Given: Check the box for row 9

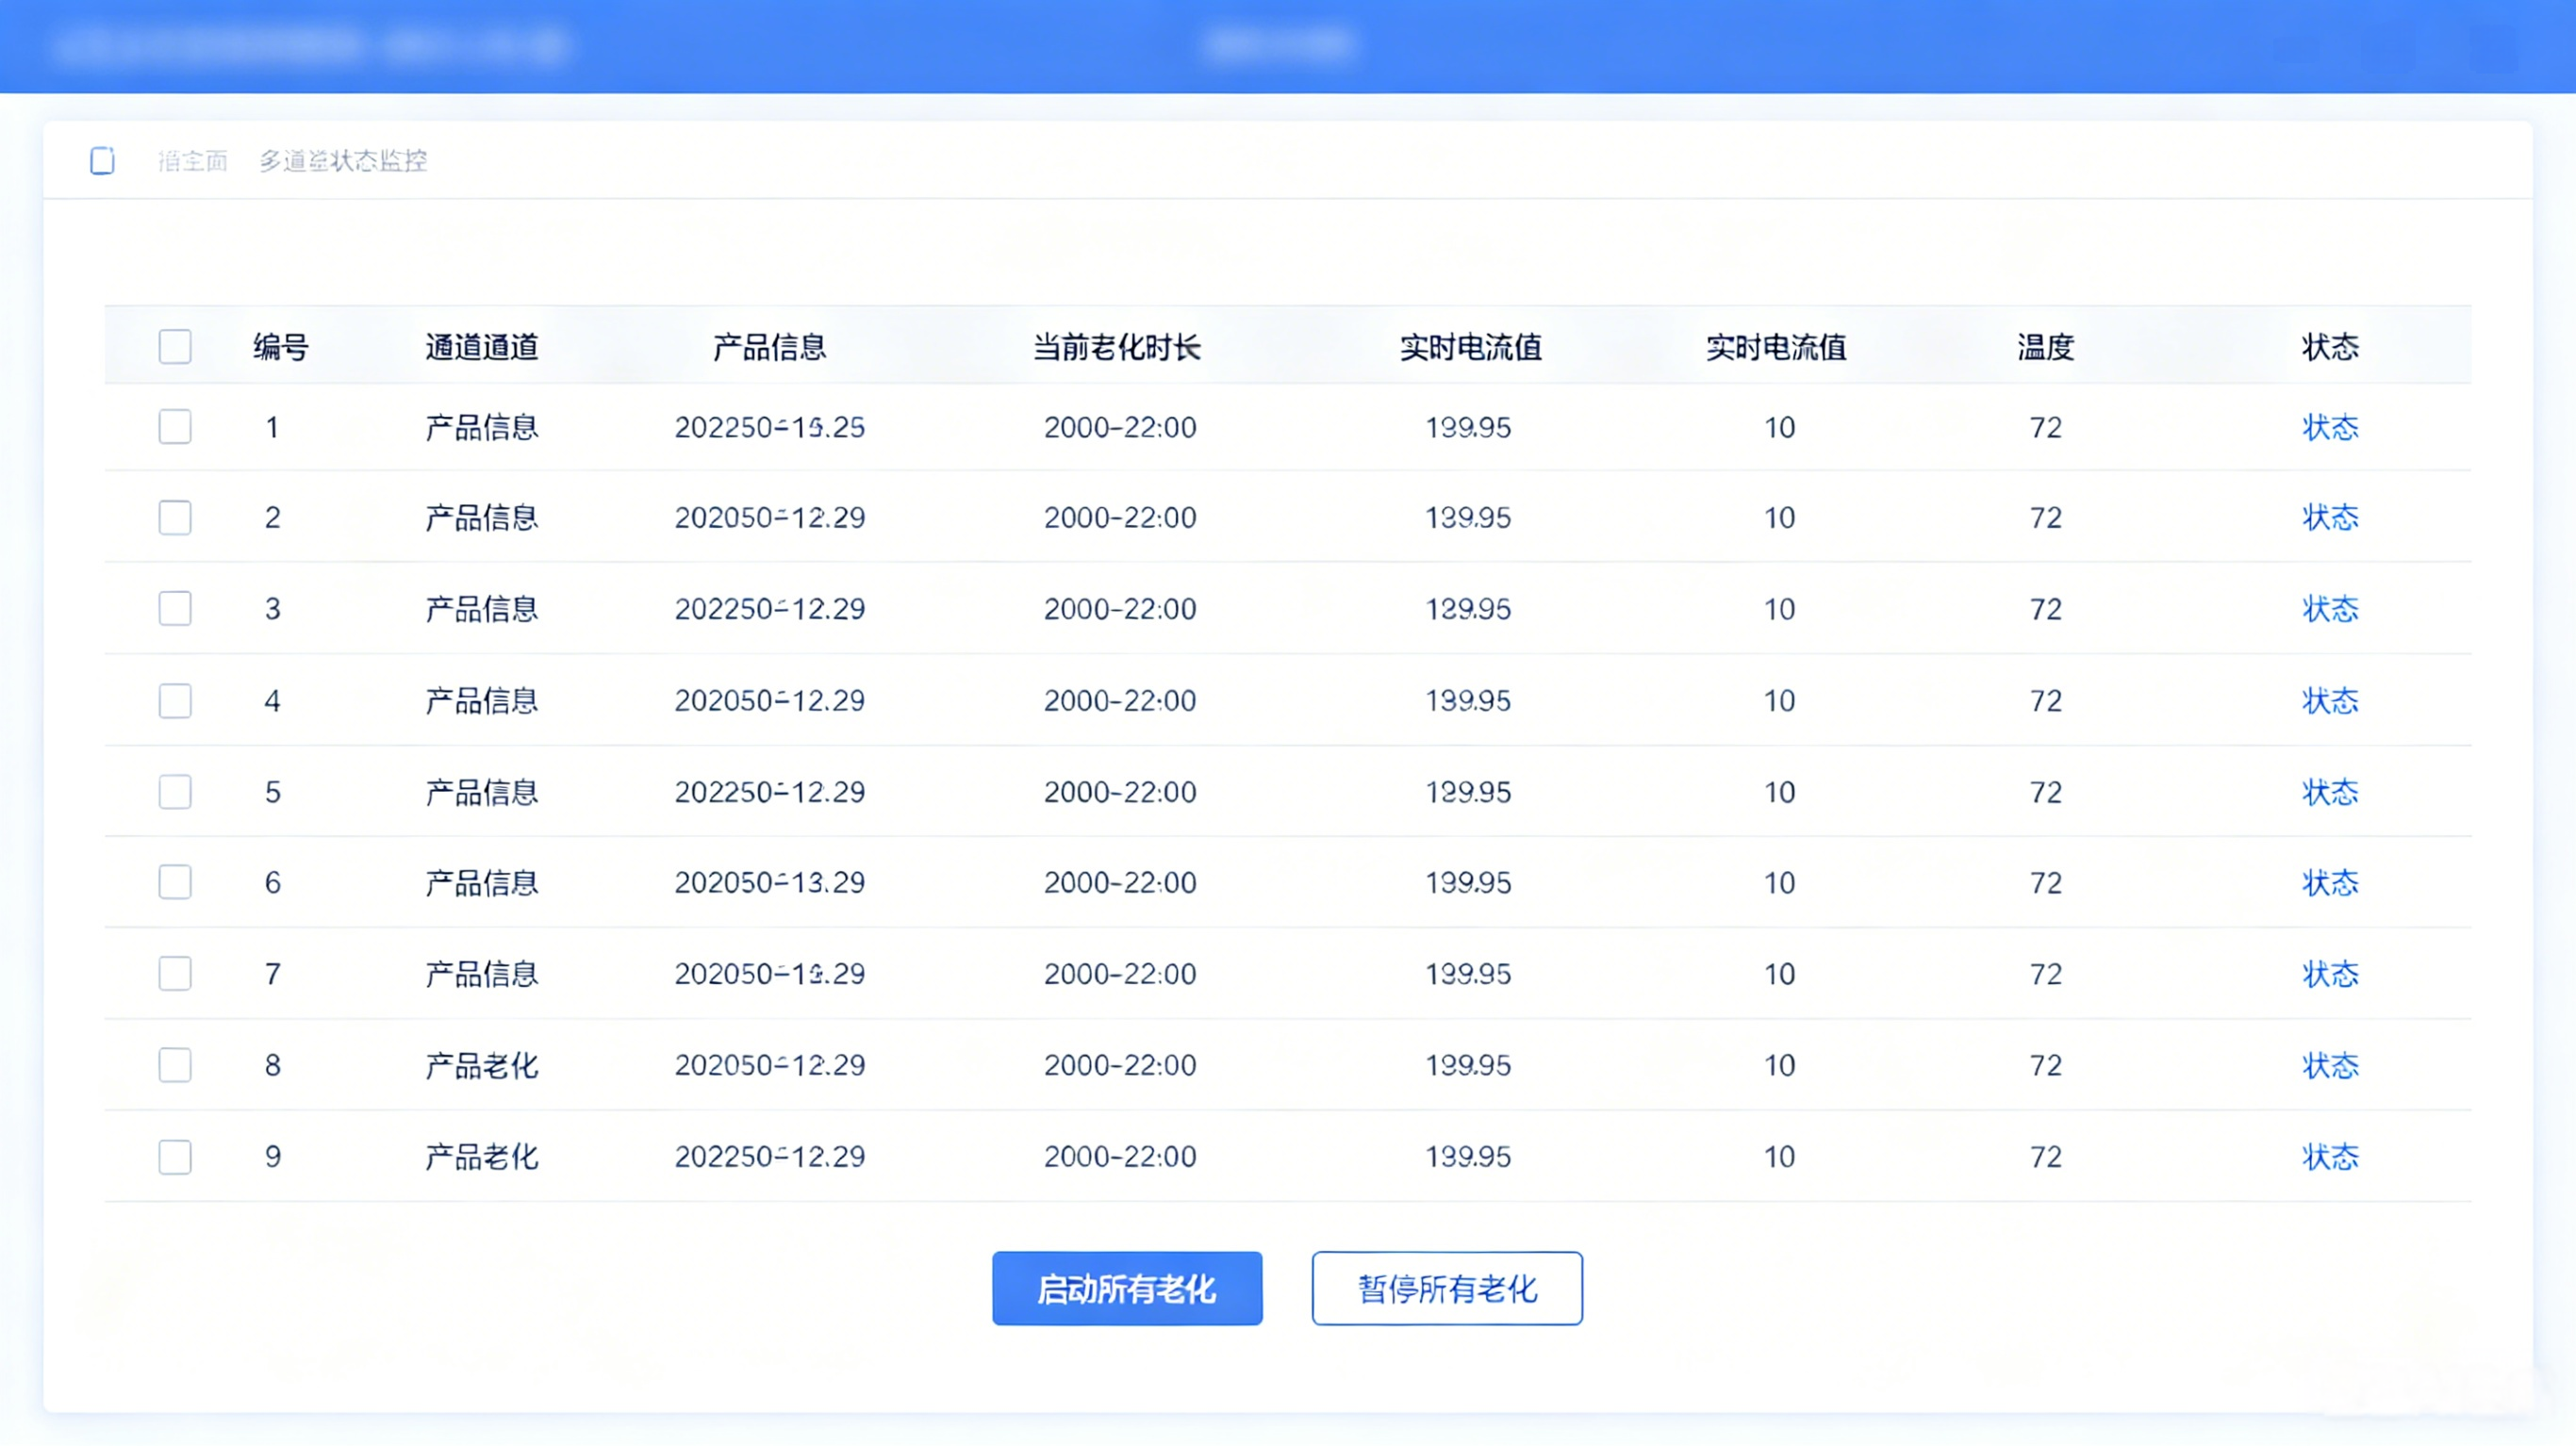Looking at the screenshot, I should 175,1157.
